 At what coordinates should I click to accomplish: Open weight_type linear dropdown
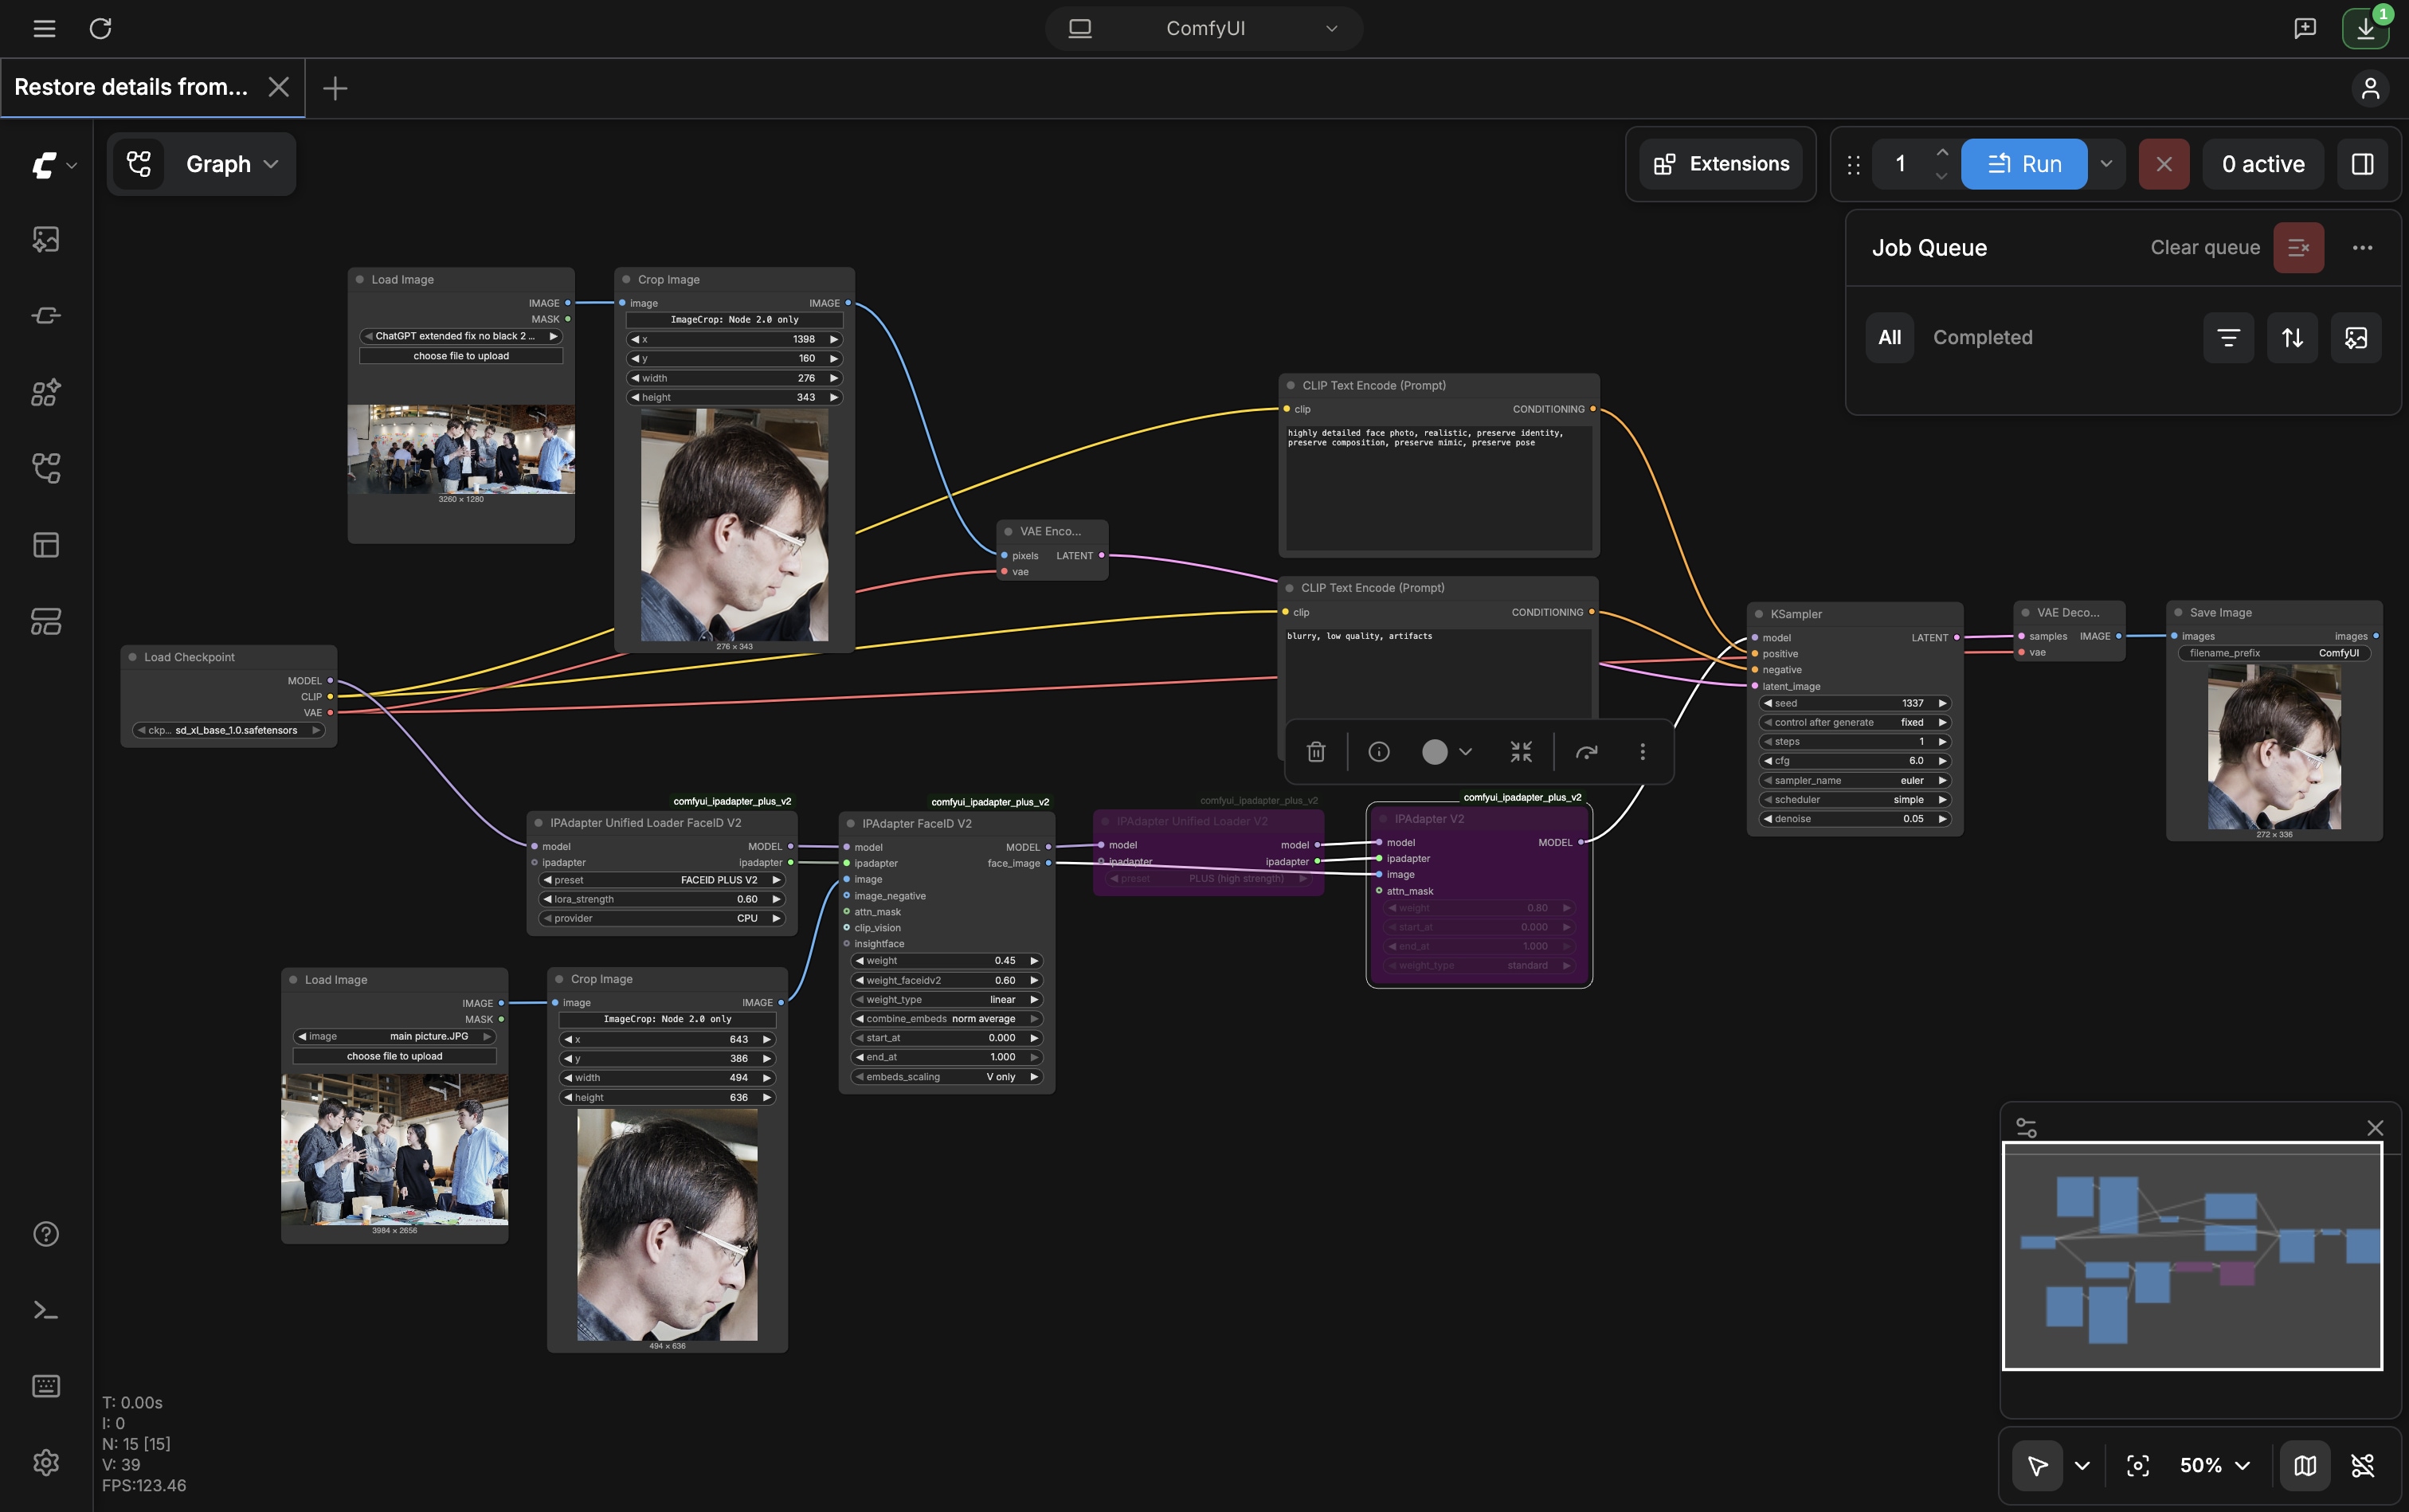[946, 1000]
